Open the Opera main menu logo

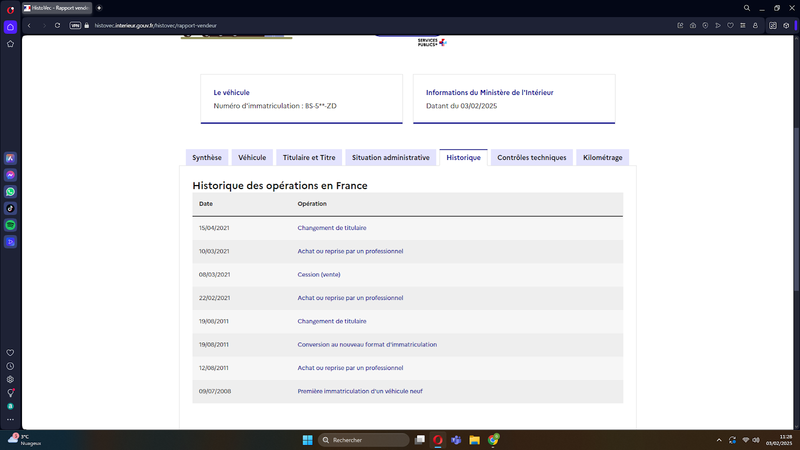[x=10, y=9]
